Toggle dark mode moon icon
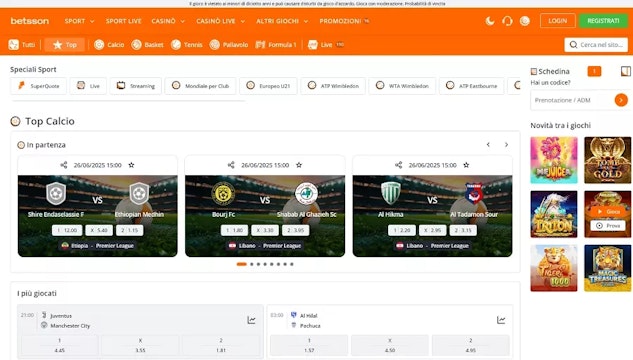The height and width of the screenshot is (360, 633). pyautogui.click(x=490, y=21)
